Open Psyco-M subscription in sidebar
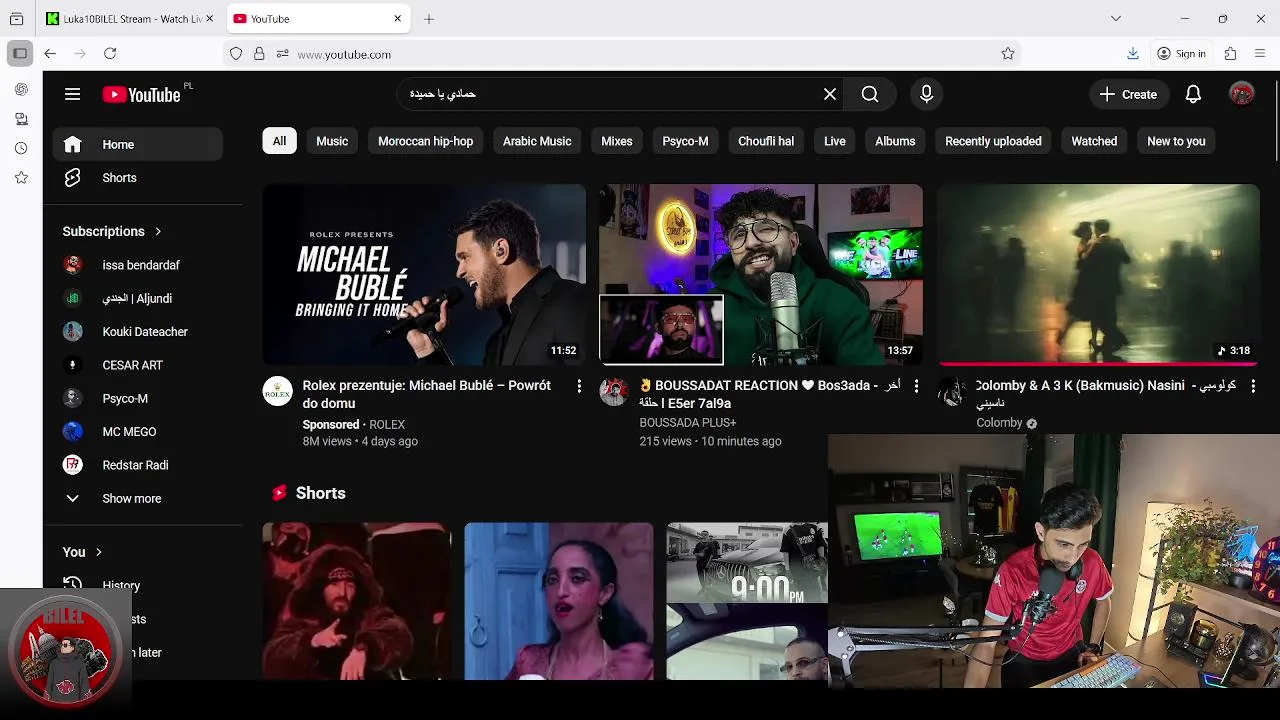Viewport: 1280px width, 720px height. [x=138, y=398]
